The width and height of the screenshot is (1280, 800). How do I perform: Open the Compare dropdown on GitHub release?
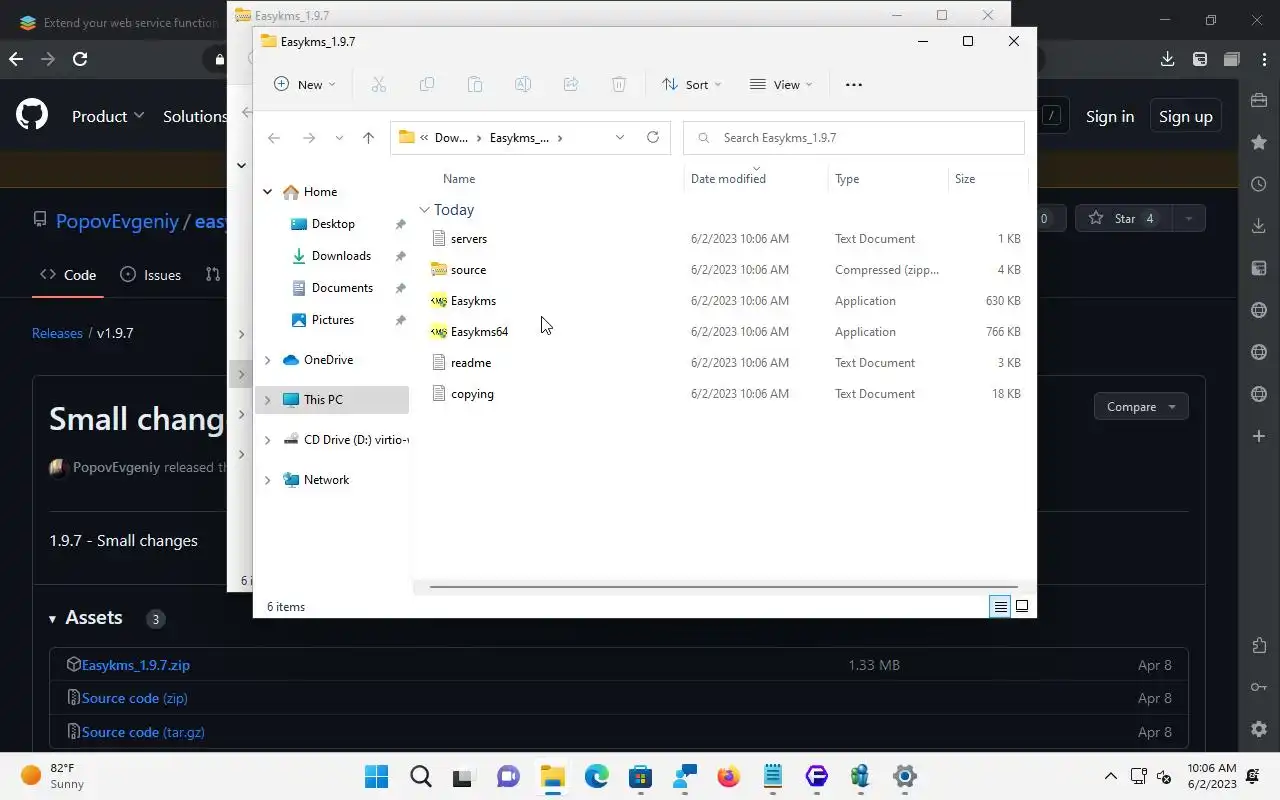pos(1141,407)
